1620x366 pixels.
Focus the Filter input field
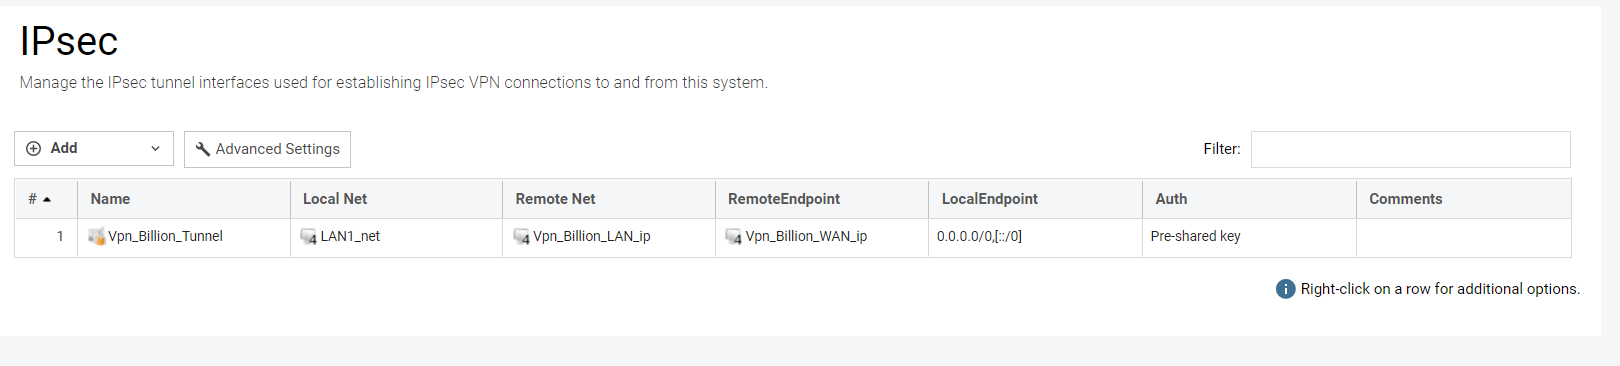click(x=1410, y=149)
